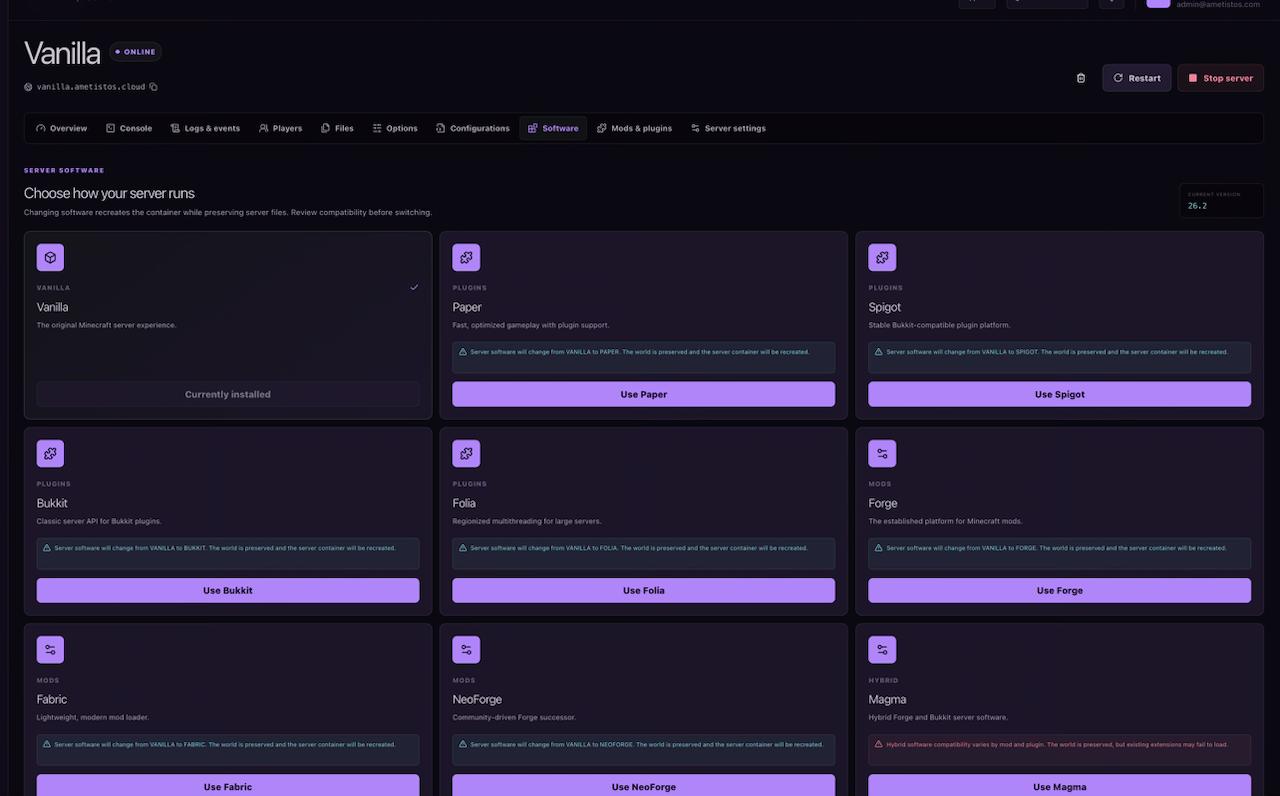The width and height of the screenshot is (1280, 796).
Task: Click the Use Magma button
Action: pos(1059,786)
